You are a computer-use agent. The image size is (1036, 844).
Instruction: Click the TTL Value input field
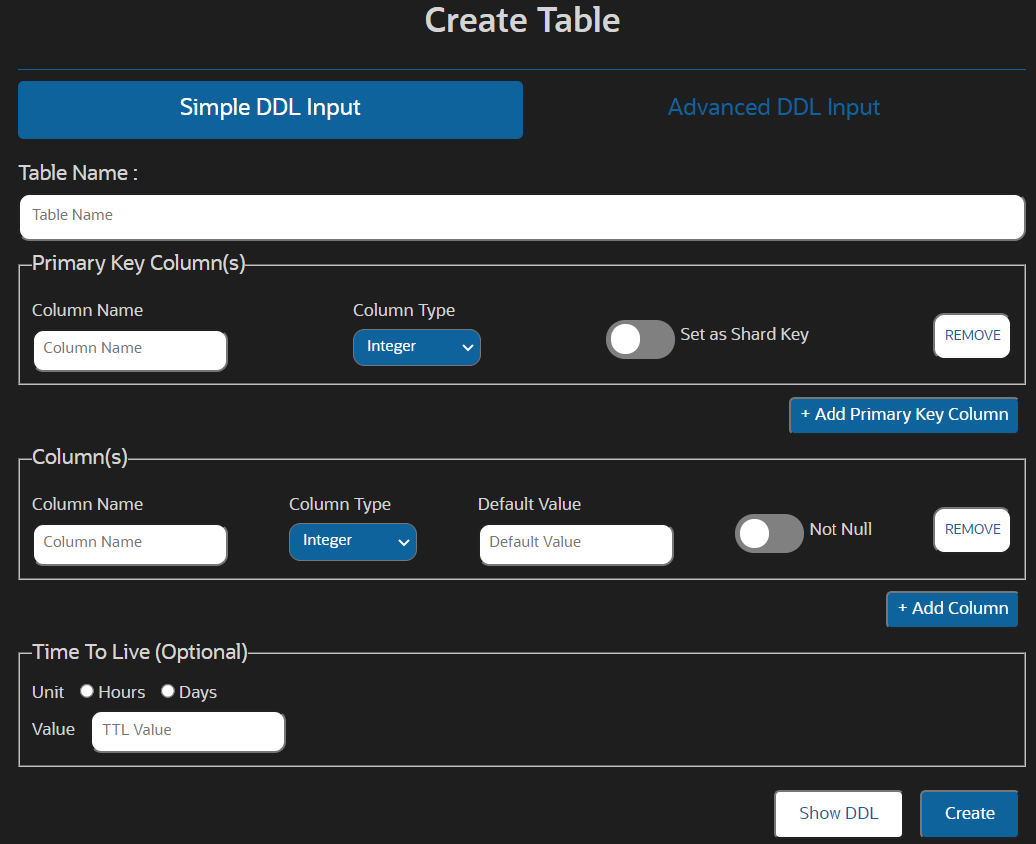click(x=188, y=731)
